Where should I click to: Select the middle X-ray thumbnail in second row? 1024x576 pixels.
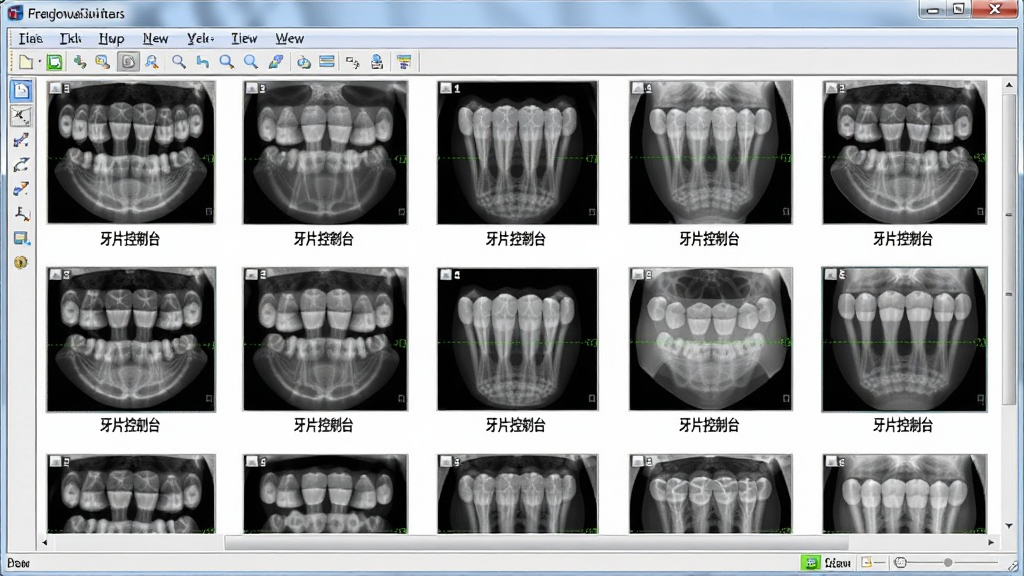click(517, 339)
